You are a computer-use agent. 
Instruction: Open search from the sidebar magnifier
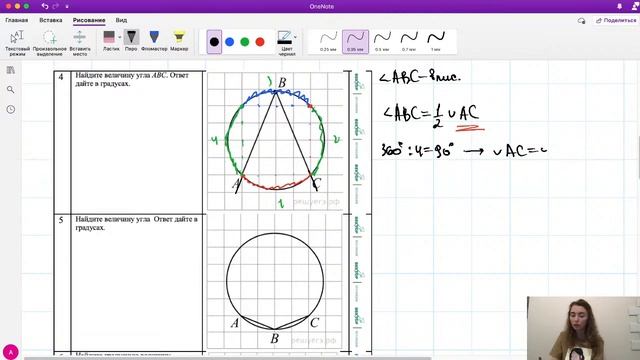click(11, 89)
